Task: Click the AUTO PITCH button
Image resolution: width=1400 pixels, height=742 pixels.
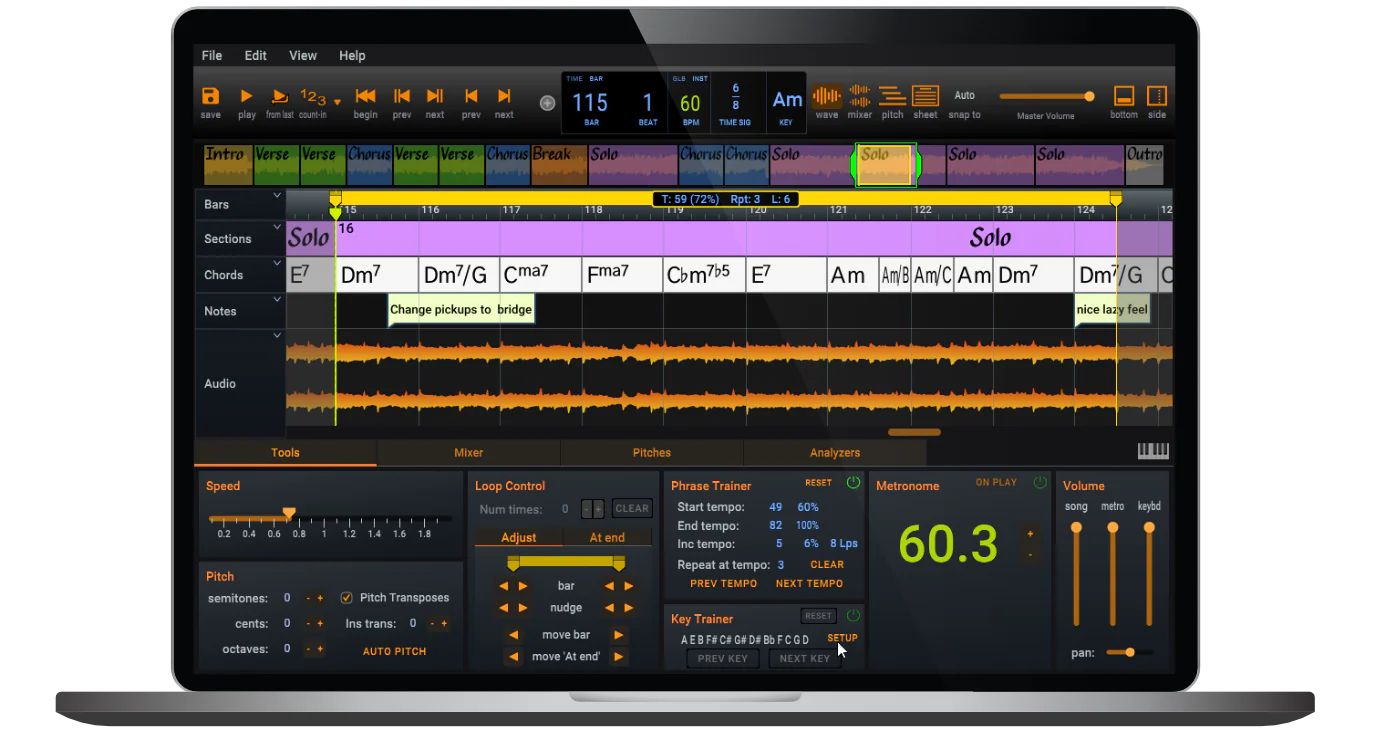Action: 394,651
